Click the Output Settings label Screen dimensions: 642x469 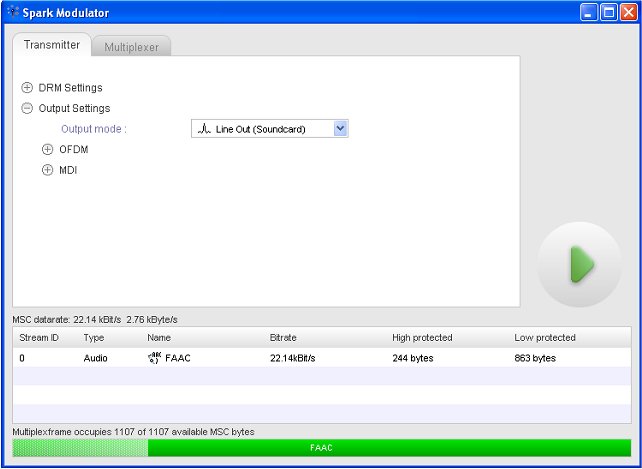[74, 108]
